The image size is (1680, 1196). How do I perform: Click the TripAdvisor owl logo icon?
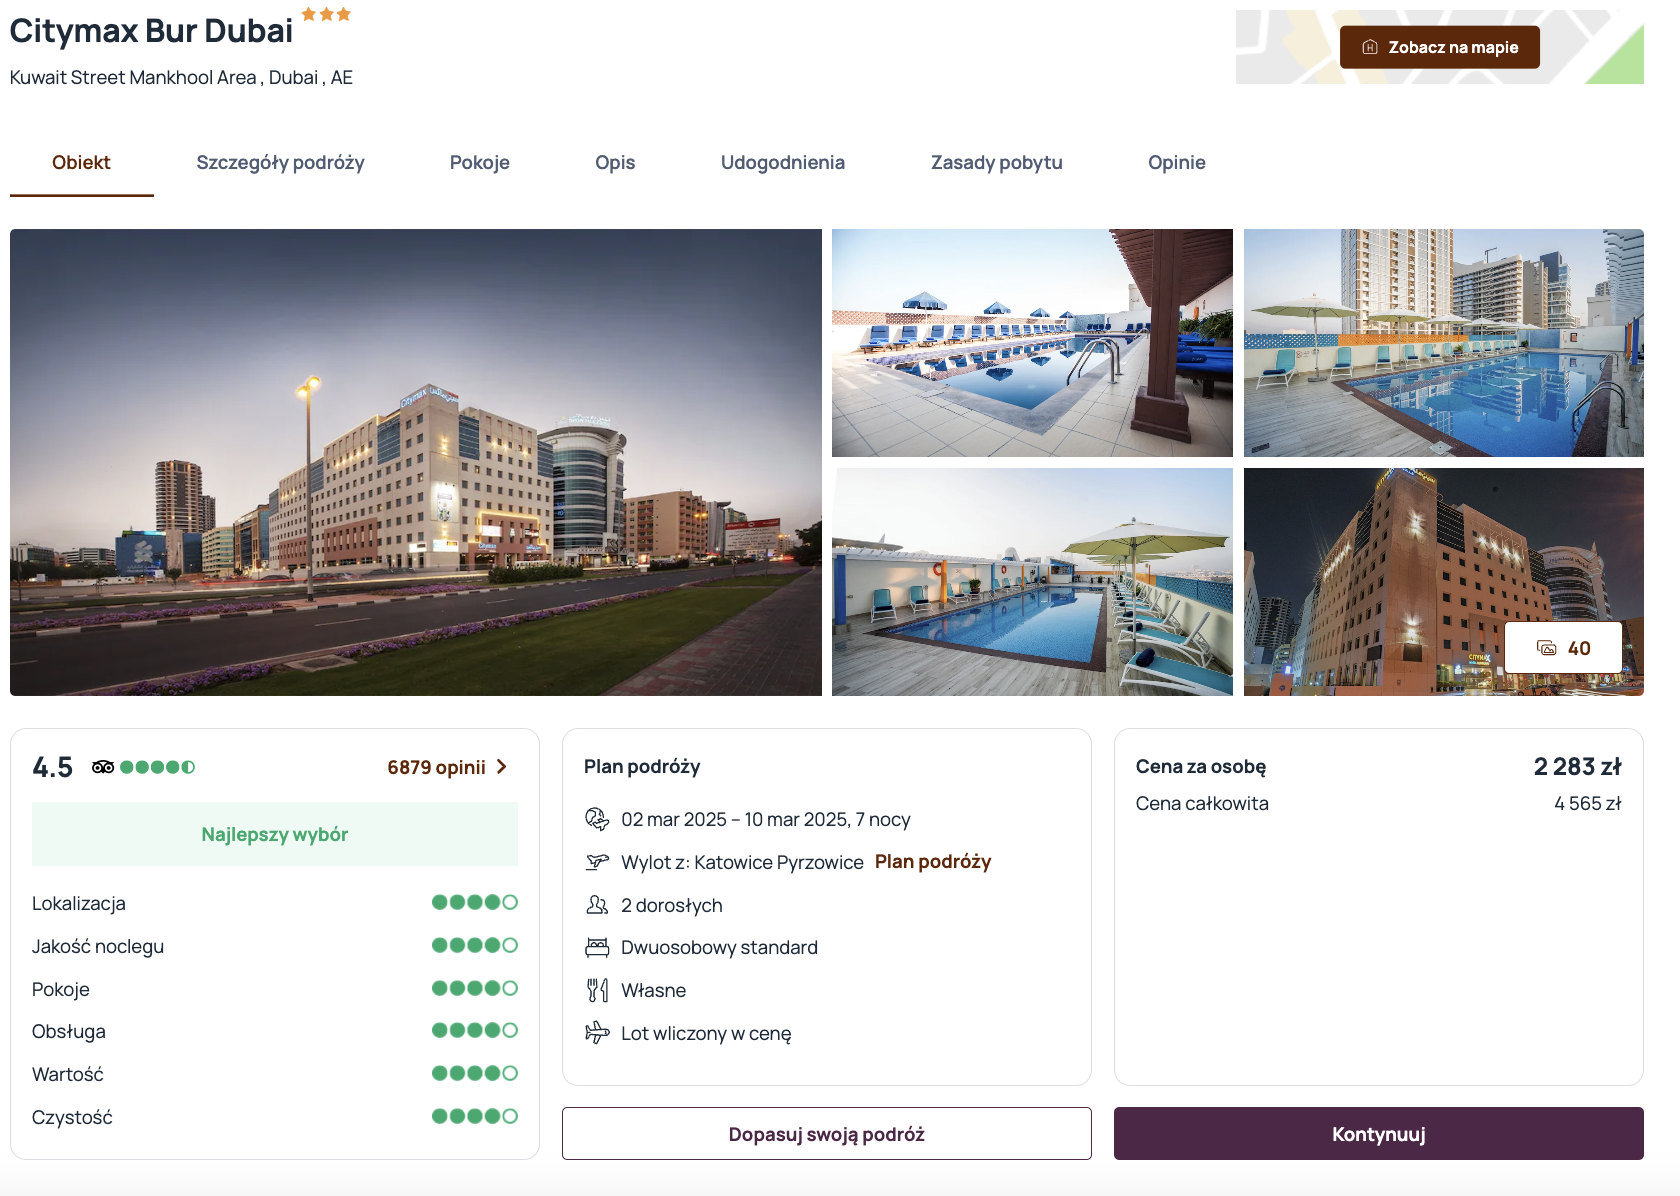[x=102, y=767]
